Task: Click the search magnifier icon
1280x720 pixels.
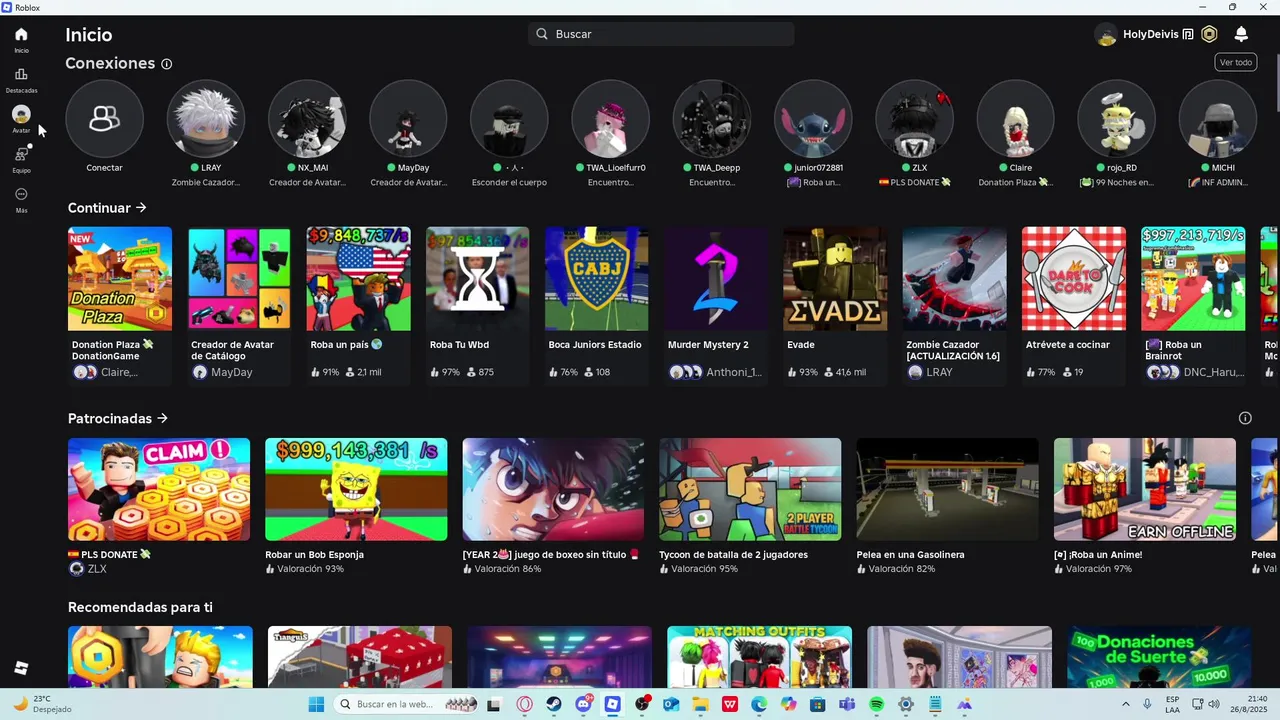Action: [x=542, y=34]
